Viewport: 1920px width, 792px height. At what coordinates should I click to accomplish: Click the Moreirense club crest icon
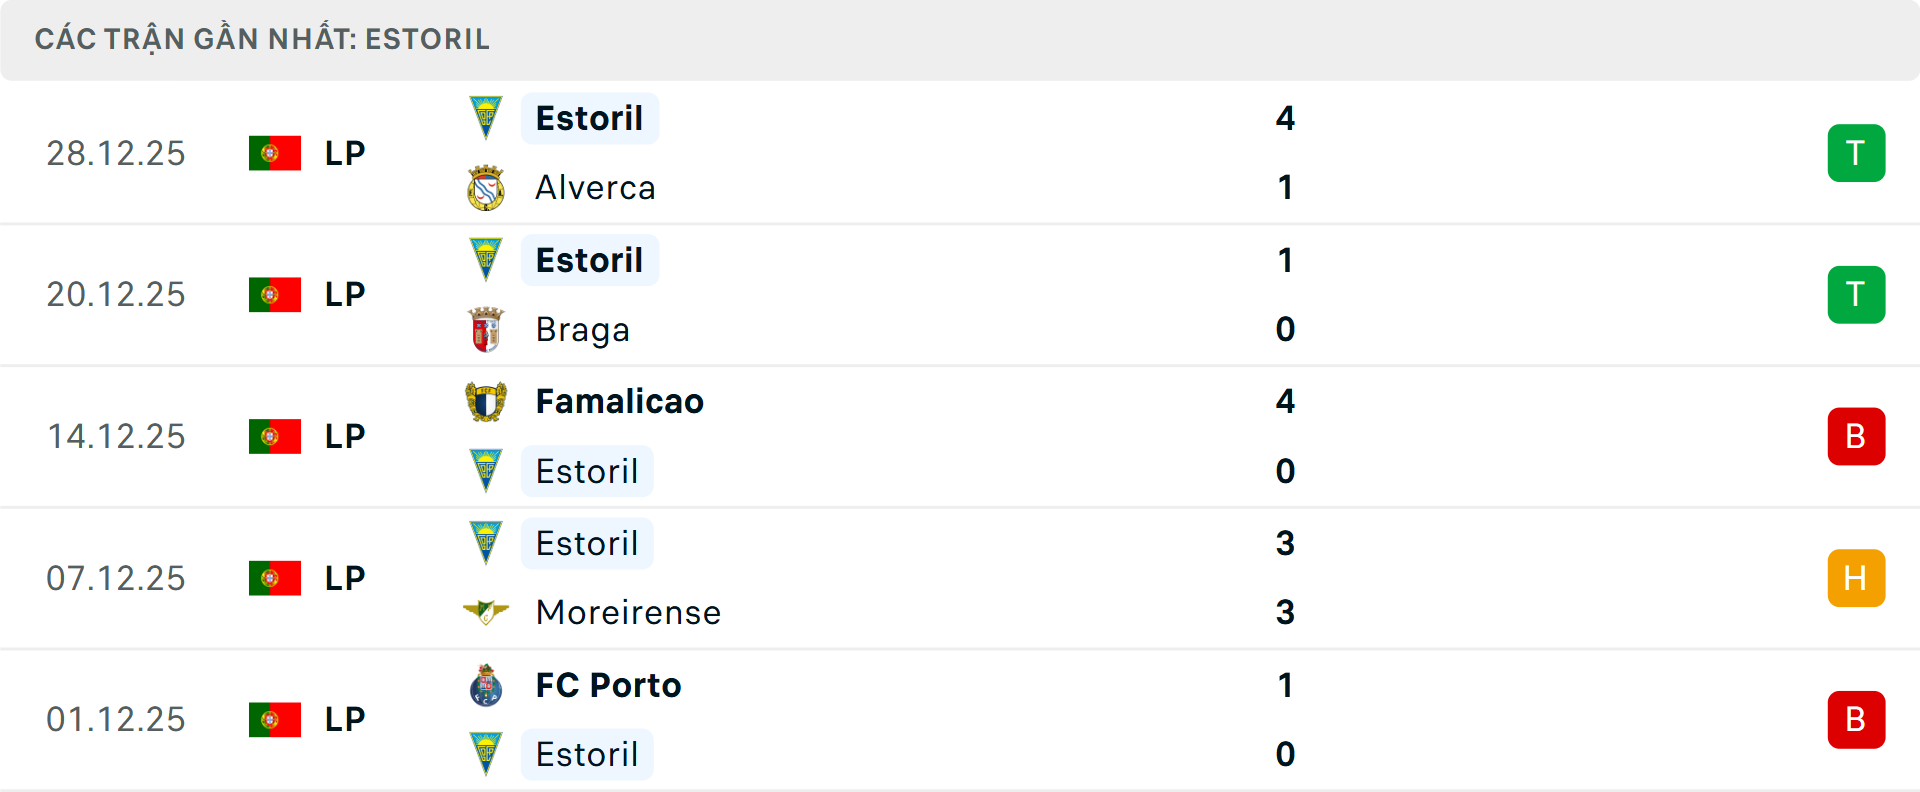pos(486,612)
